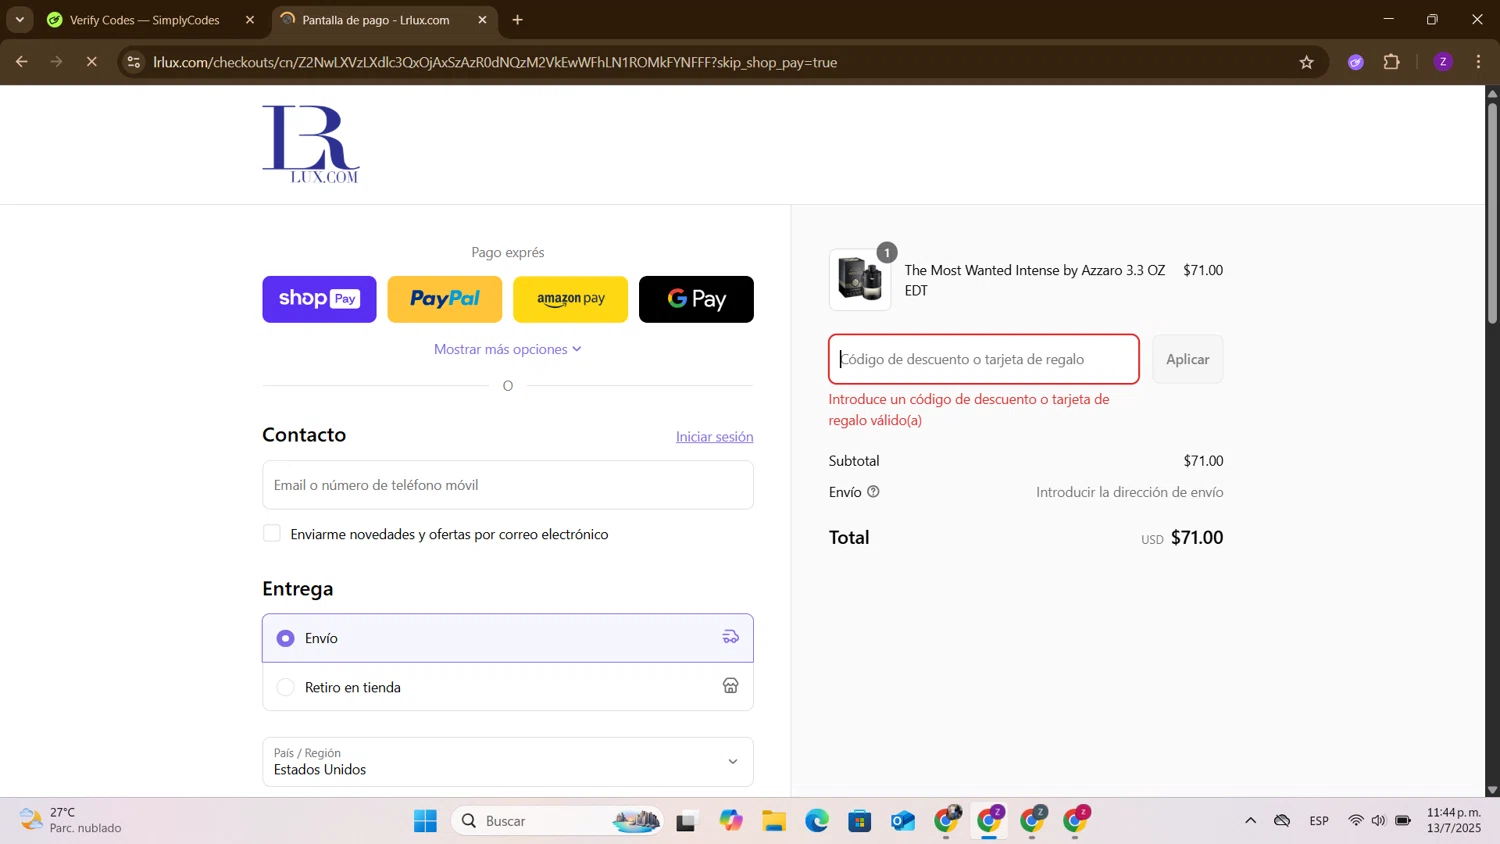Show hidden system tray icons
The height and width of the screenshot is (844, 1500).
pyautogui.click(x=1250, y=821)
